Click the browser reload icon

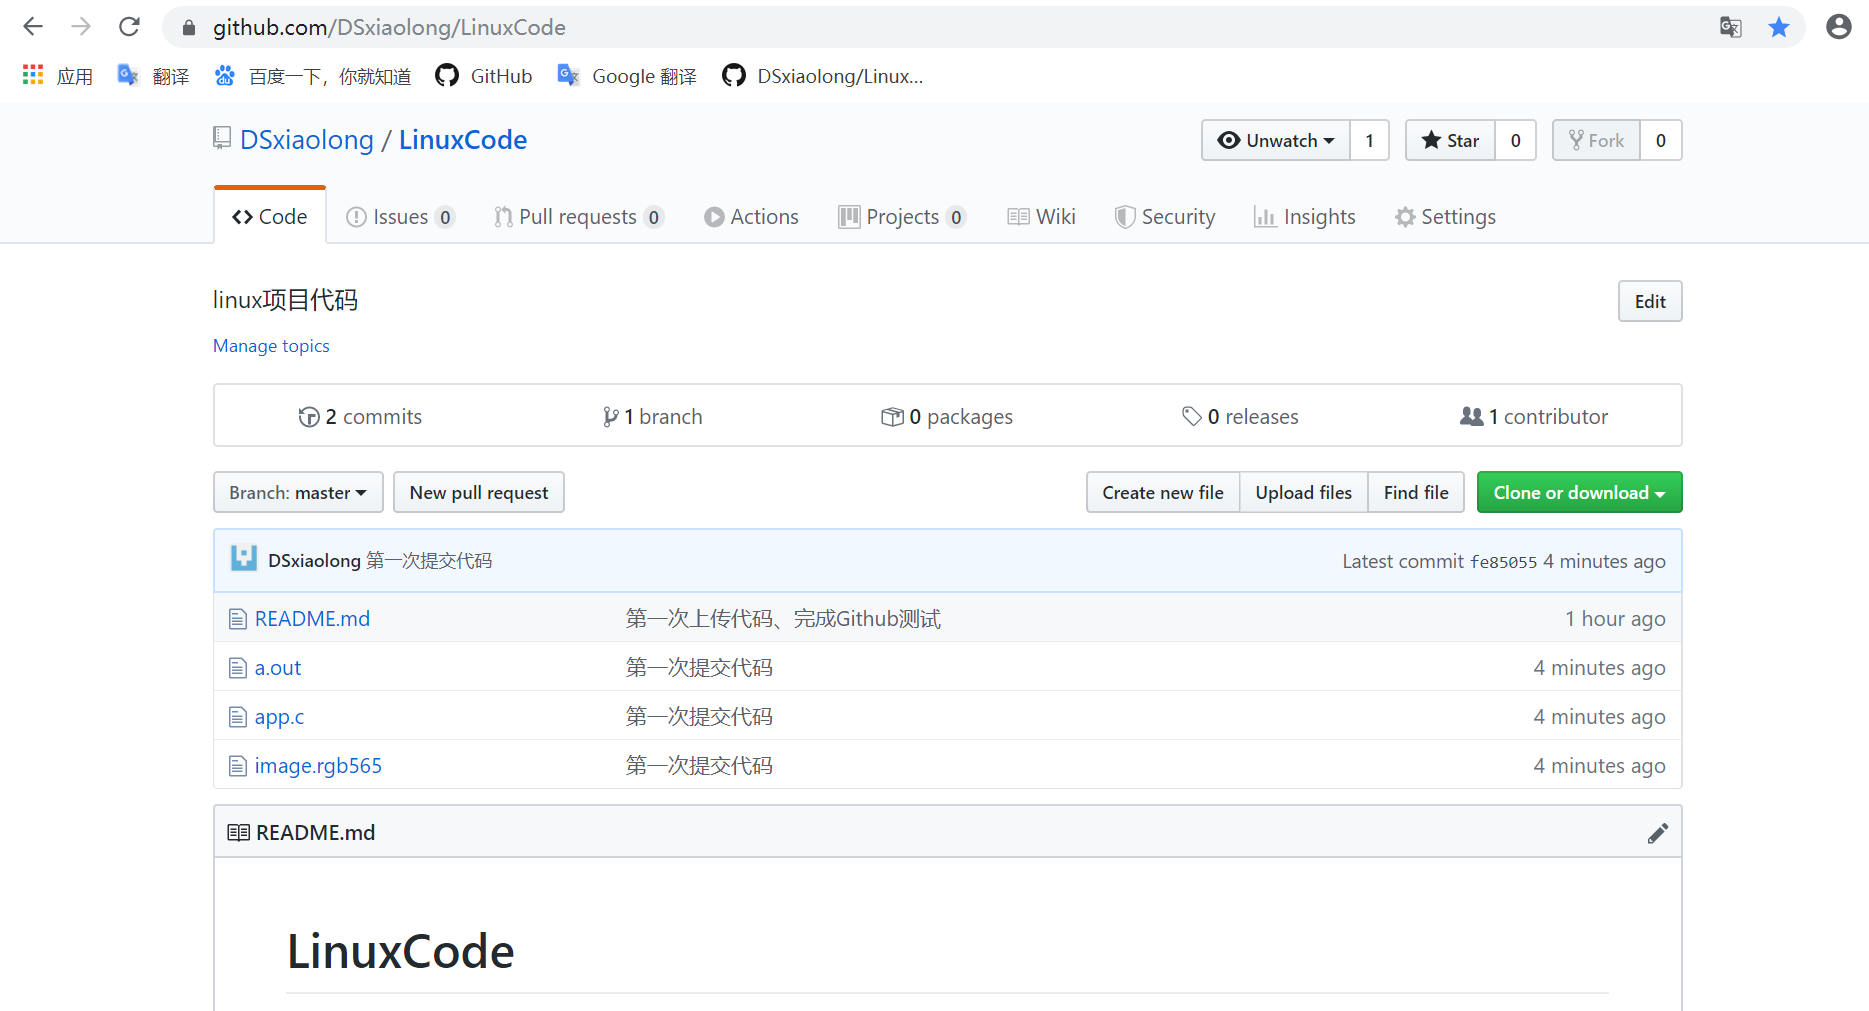point(129,27)
